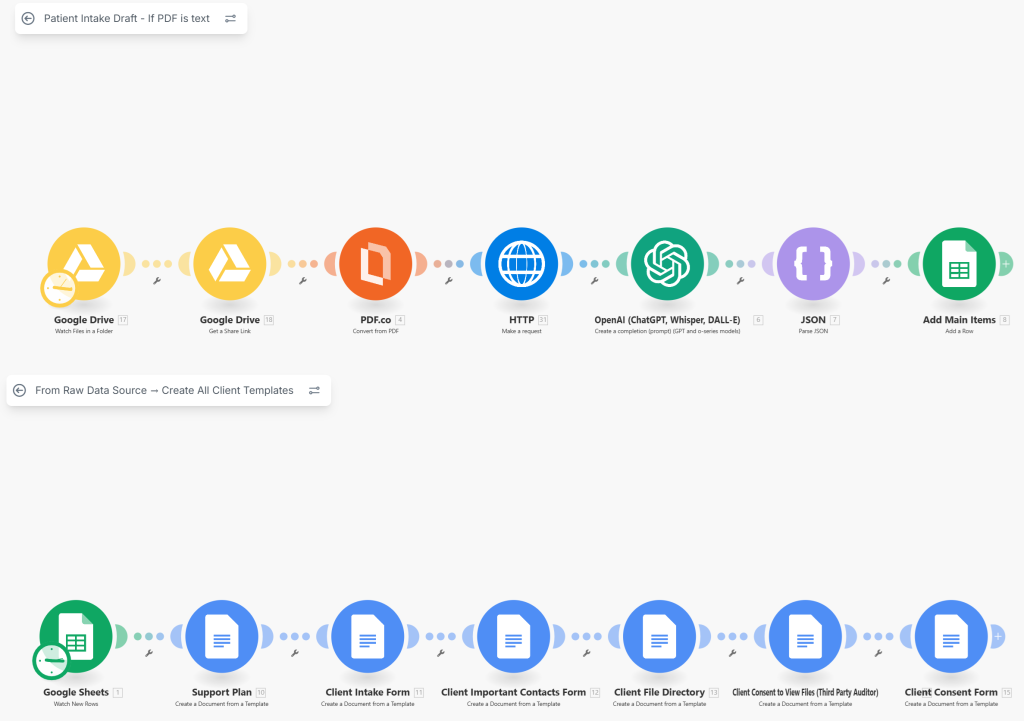1024x721 pixels.
Task: Click the "Google Sheets" module label
Action: [x=76, y=692]
